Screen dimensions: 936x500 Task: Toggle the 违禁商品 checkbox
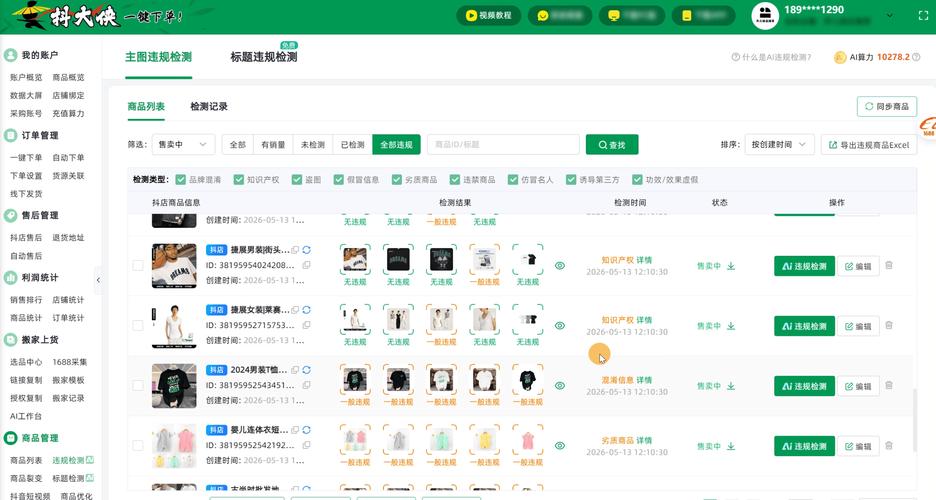pyautogui.click(x=455, y=180)
